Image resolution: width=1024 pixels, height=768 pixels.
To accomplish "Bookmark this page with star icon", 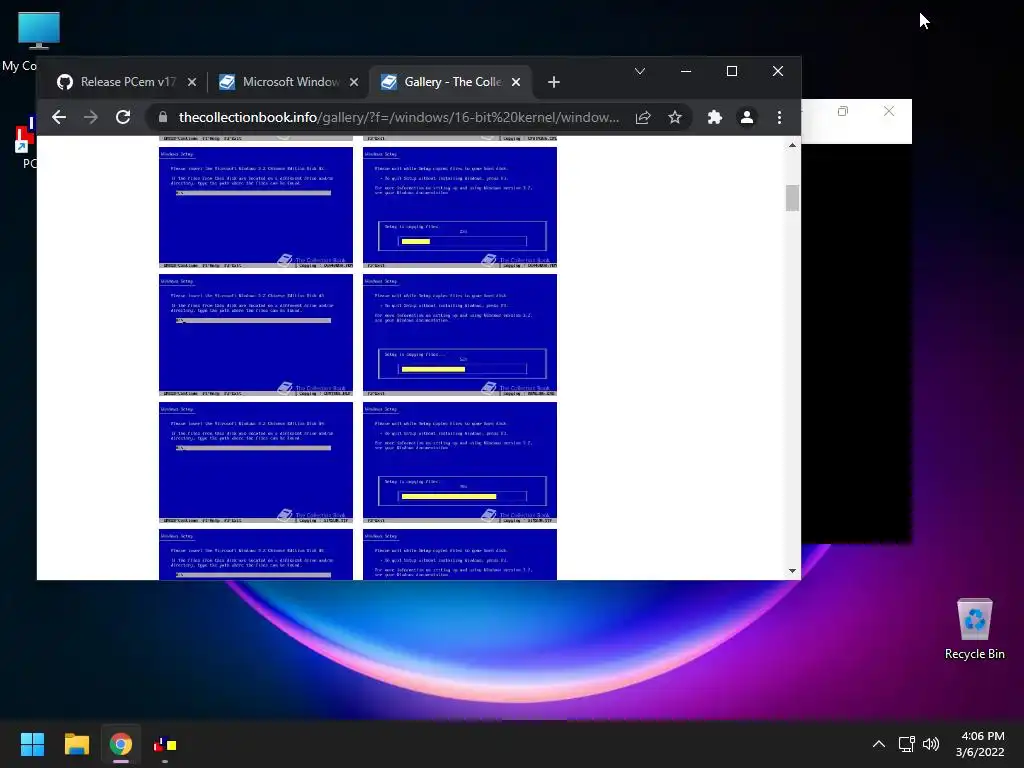I will 675,118.
